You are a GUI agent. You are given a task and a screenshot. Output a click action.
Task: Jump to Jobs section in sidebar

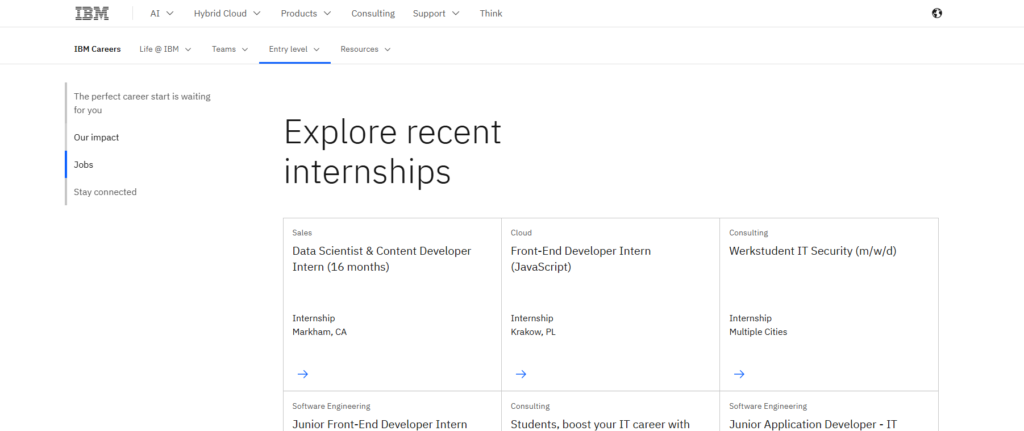84,165
